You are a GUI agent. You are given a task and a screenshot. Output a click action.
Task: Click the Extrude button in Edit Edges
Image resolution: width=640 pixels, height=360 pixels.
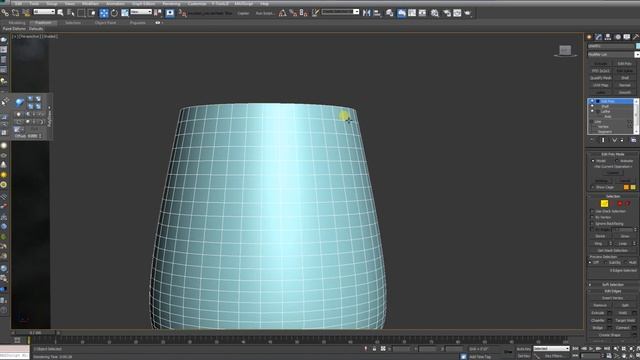click(598, 313)
